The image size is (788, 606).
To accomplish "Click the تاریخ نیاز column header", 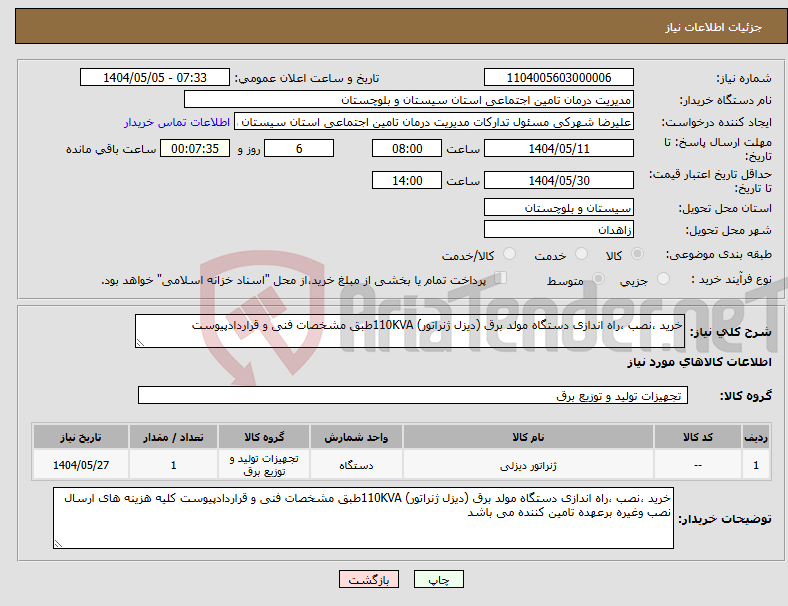I will [81, 437].
